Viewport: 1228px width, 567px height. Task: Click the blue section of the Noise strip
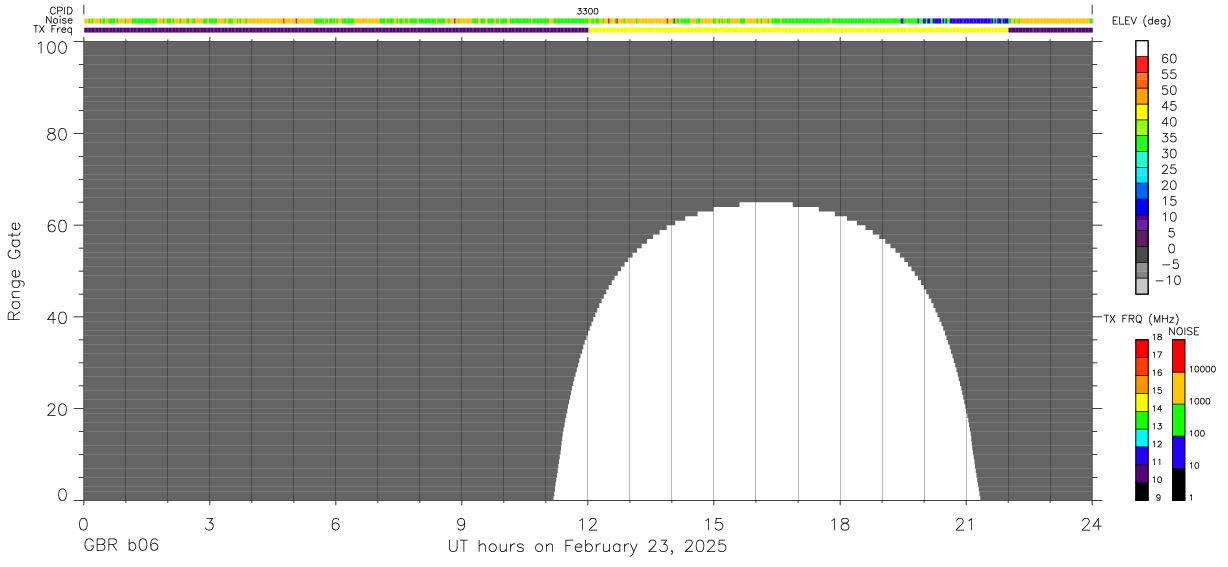978,20
